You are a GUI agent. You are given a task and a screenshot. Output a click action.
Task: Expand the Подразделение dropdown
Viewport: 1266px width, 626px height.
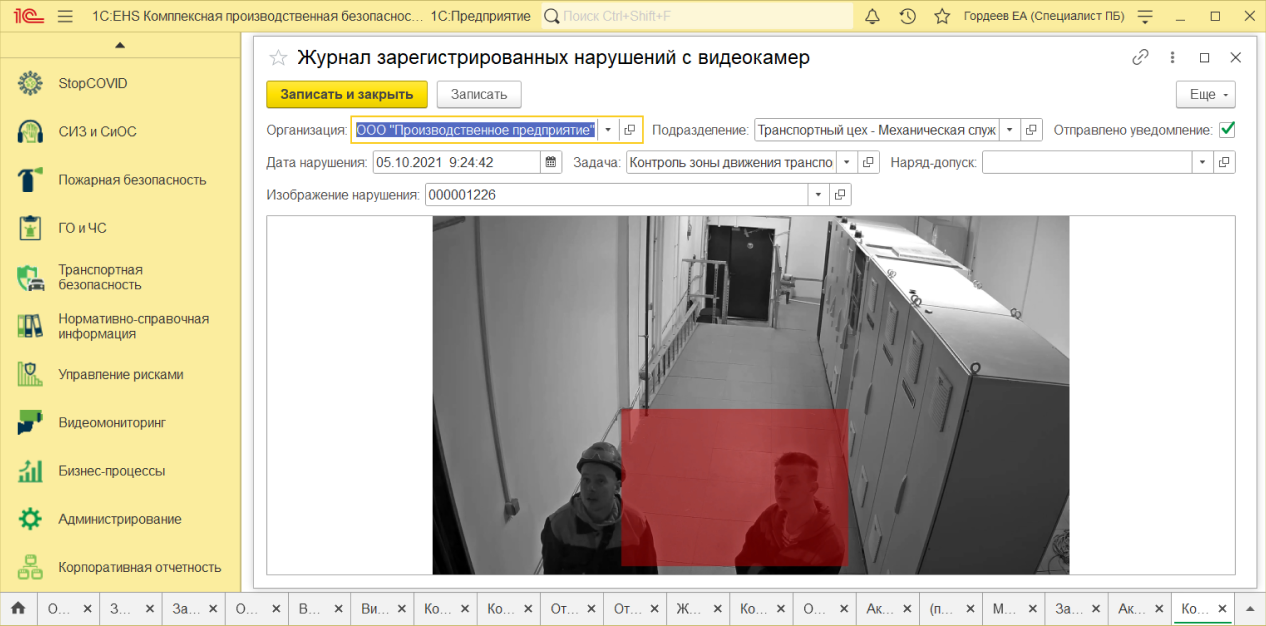click(1009, 130)
